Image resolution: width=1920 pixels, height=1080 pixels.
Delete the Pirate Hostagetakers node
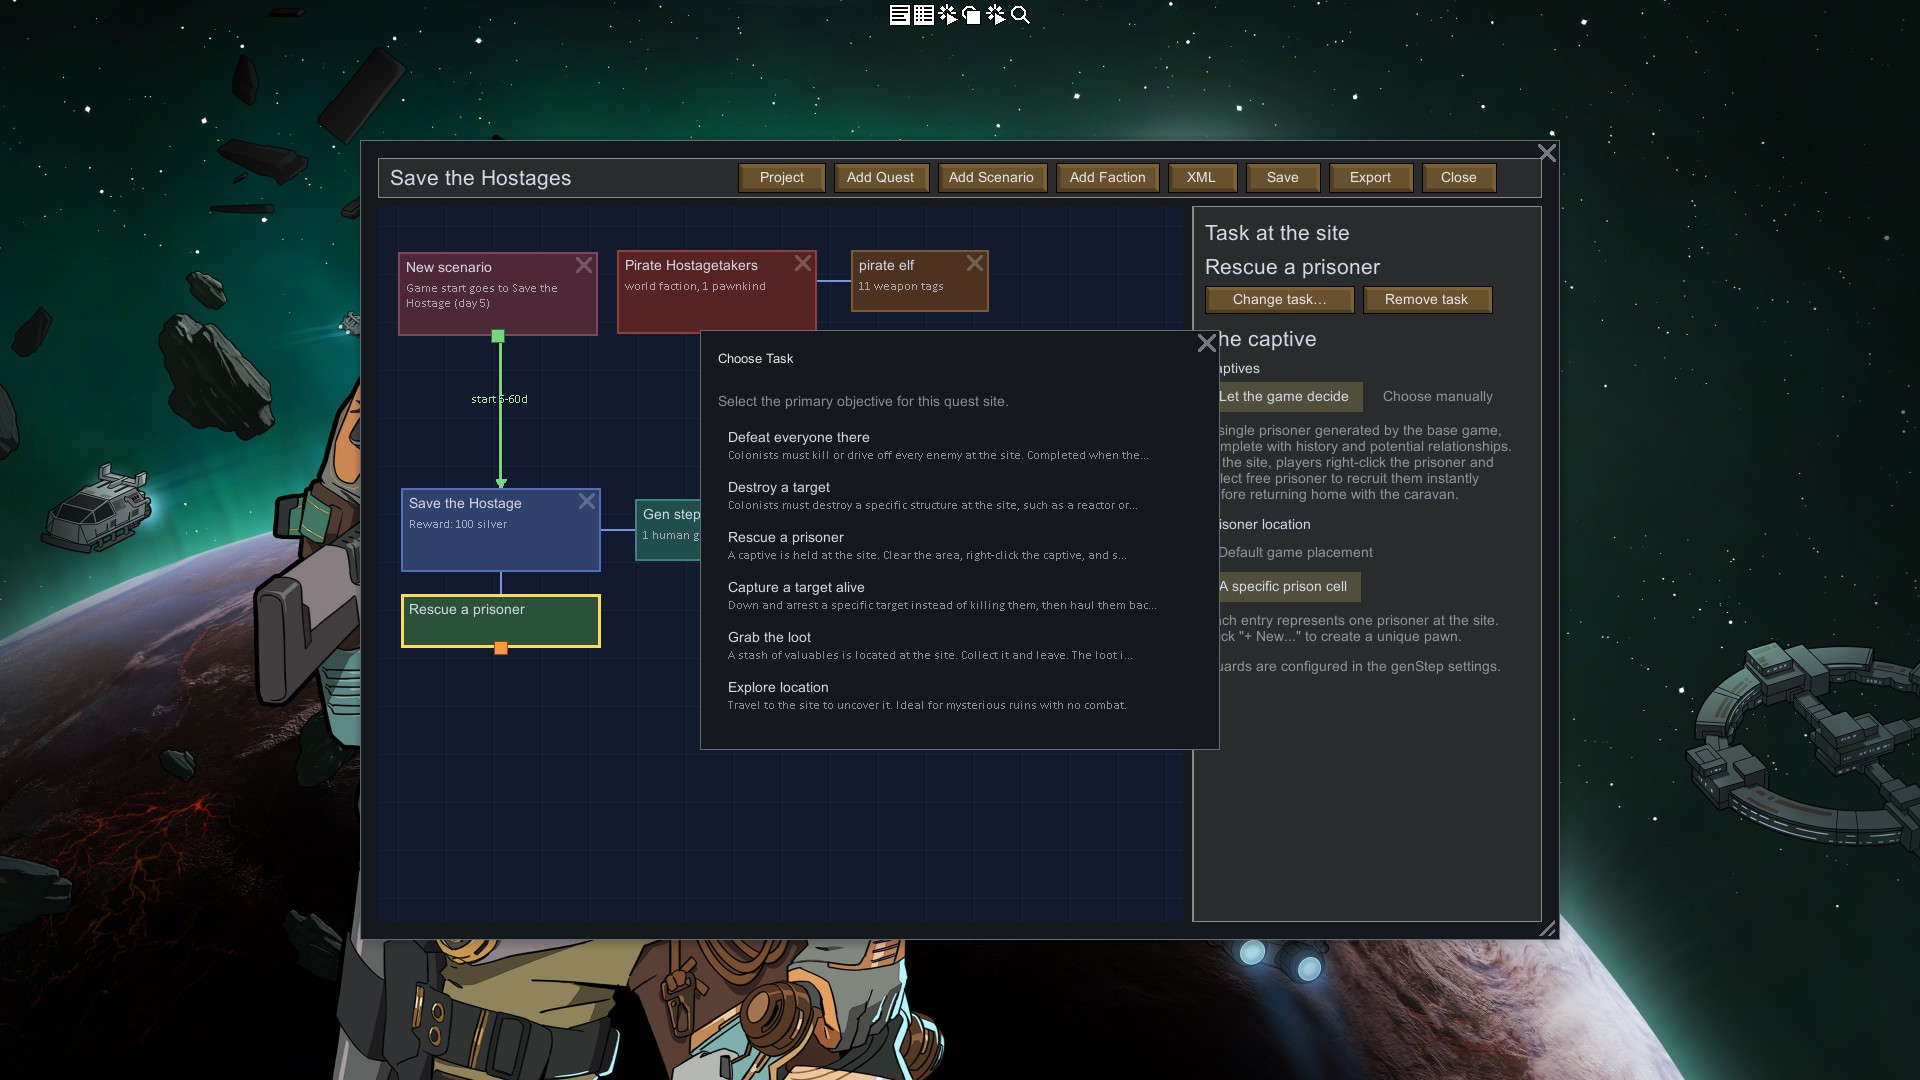point(803,263)
